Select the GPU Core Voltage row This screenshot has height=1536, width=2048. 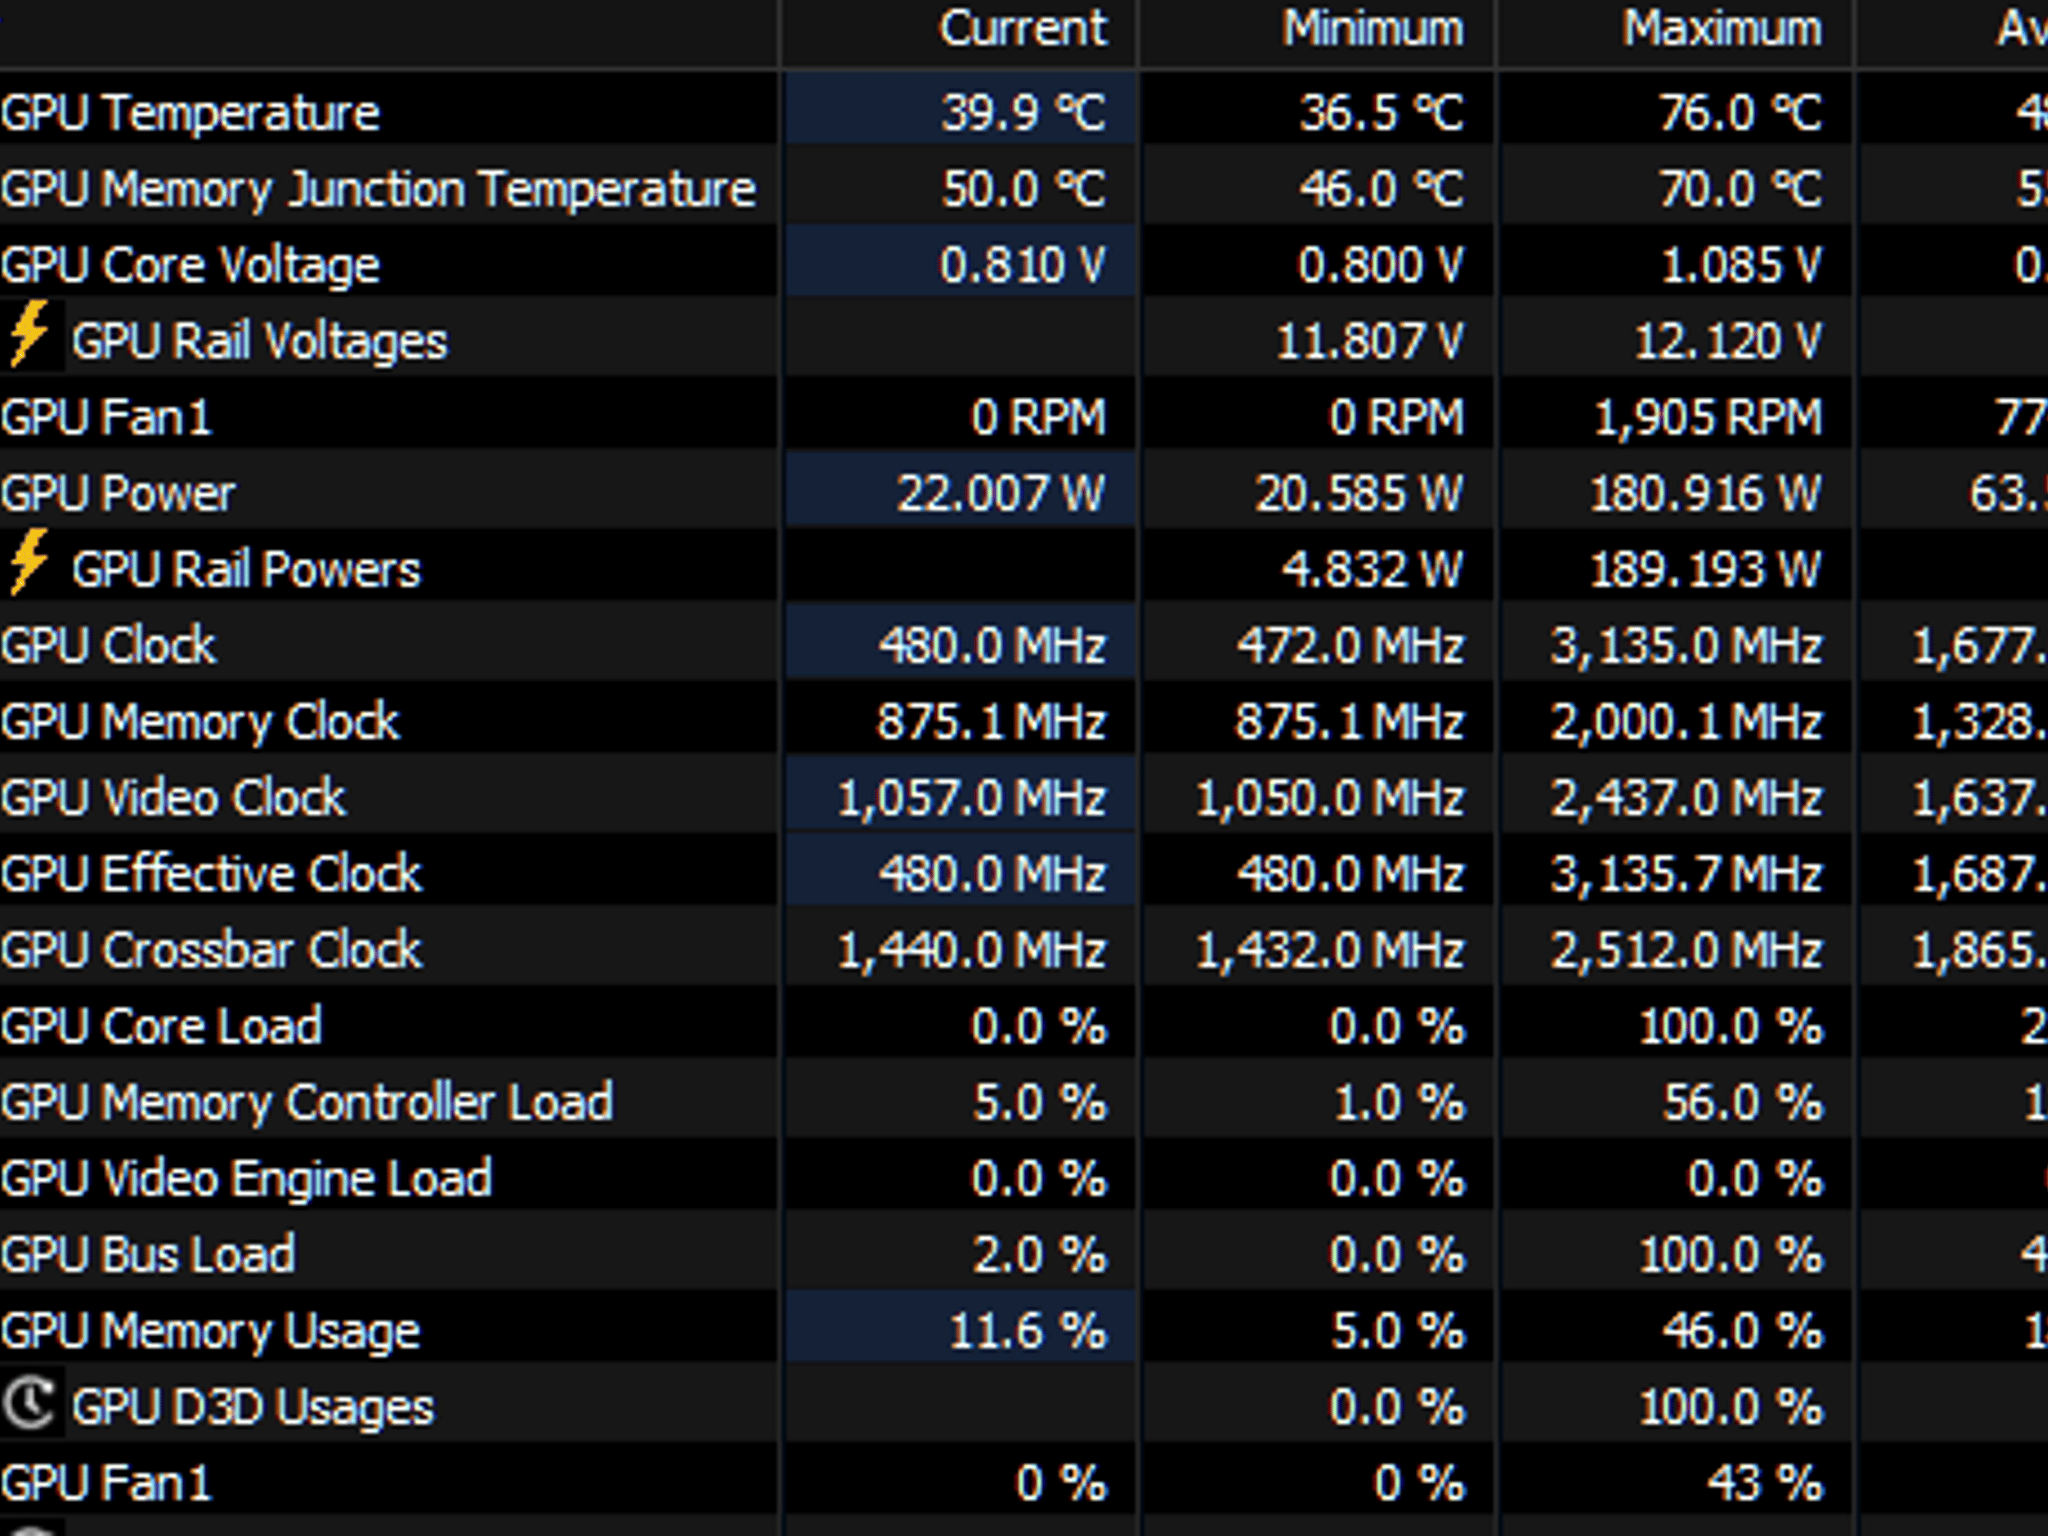1024,264
